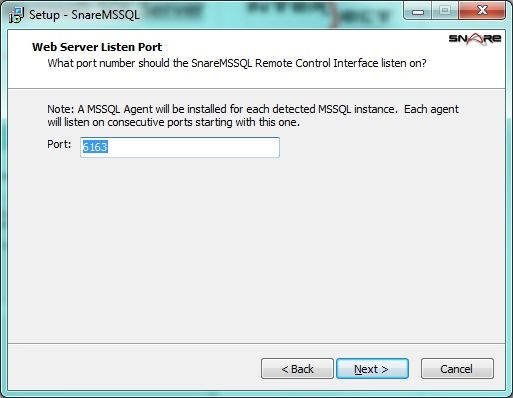Minimize the SnareMSSQL setup window

point(418,12)
